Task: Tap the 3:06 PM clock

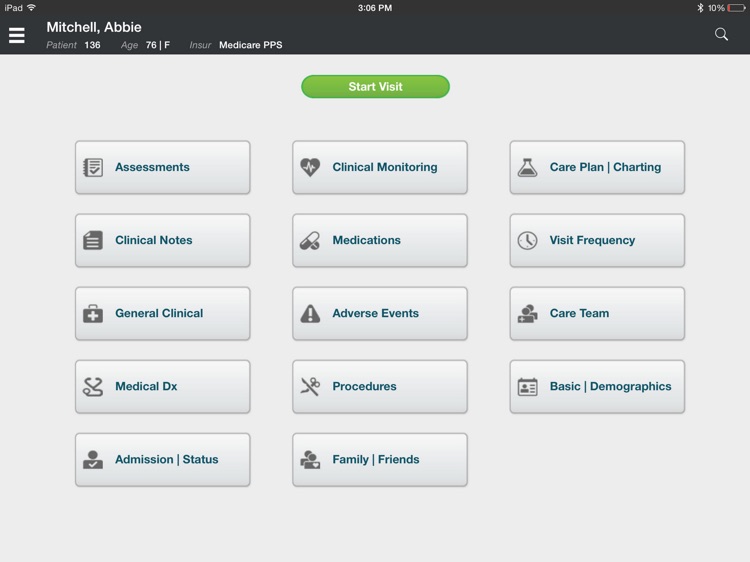Action: (x=375, y=8)
